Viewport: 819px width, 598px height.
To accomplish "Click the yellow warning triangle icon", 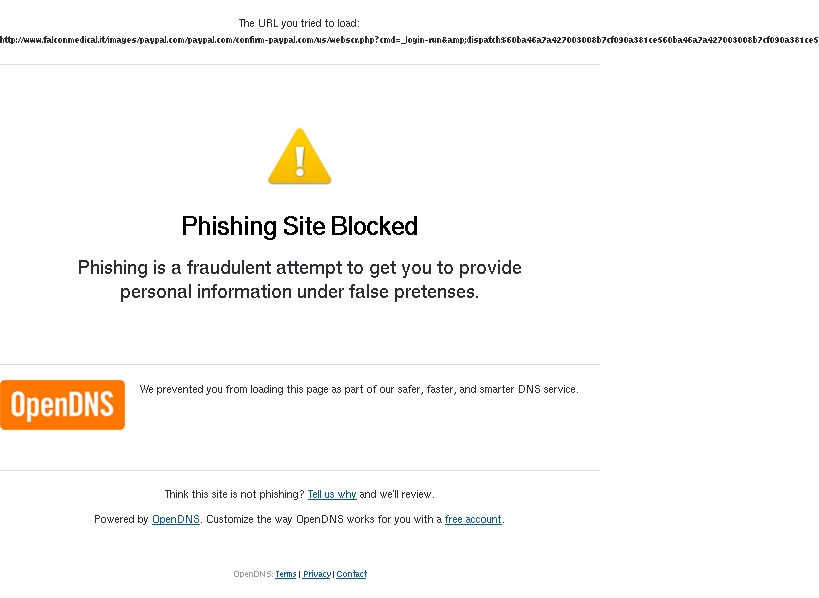I will 299,157.
